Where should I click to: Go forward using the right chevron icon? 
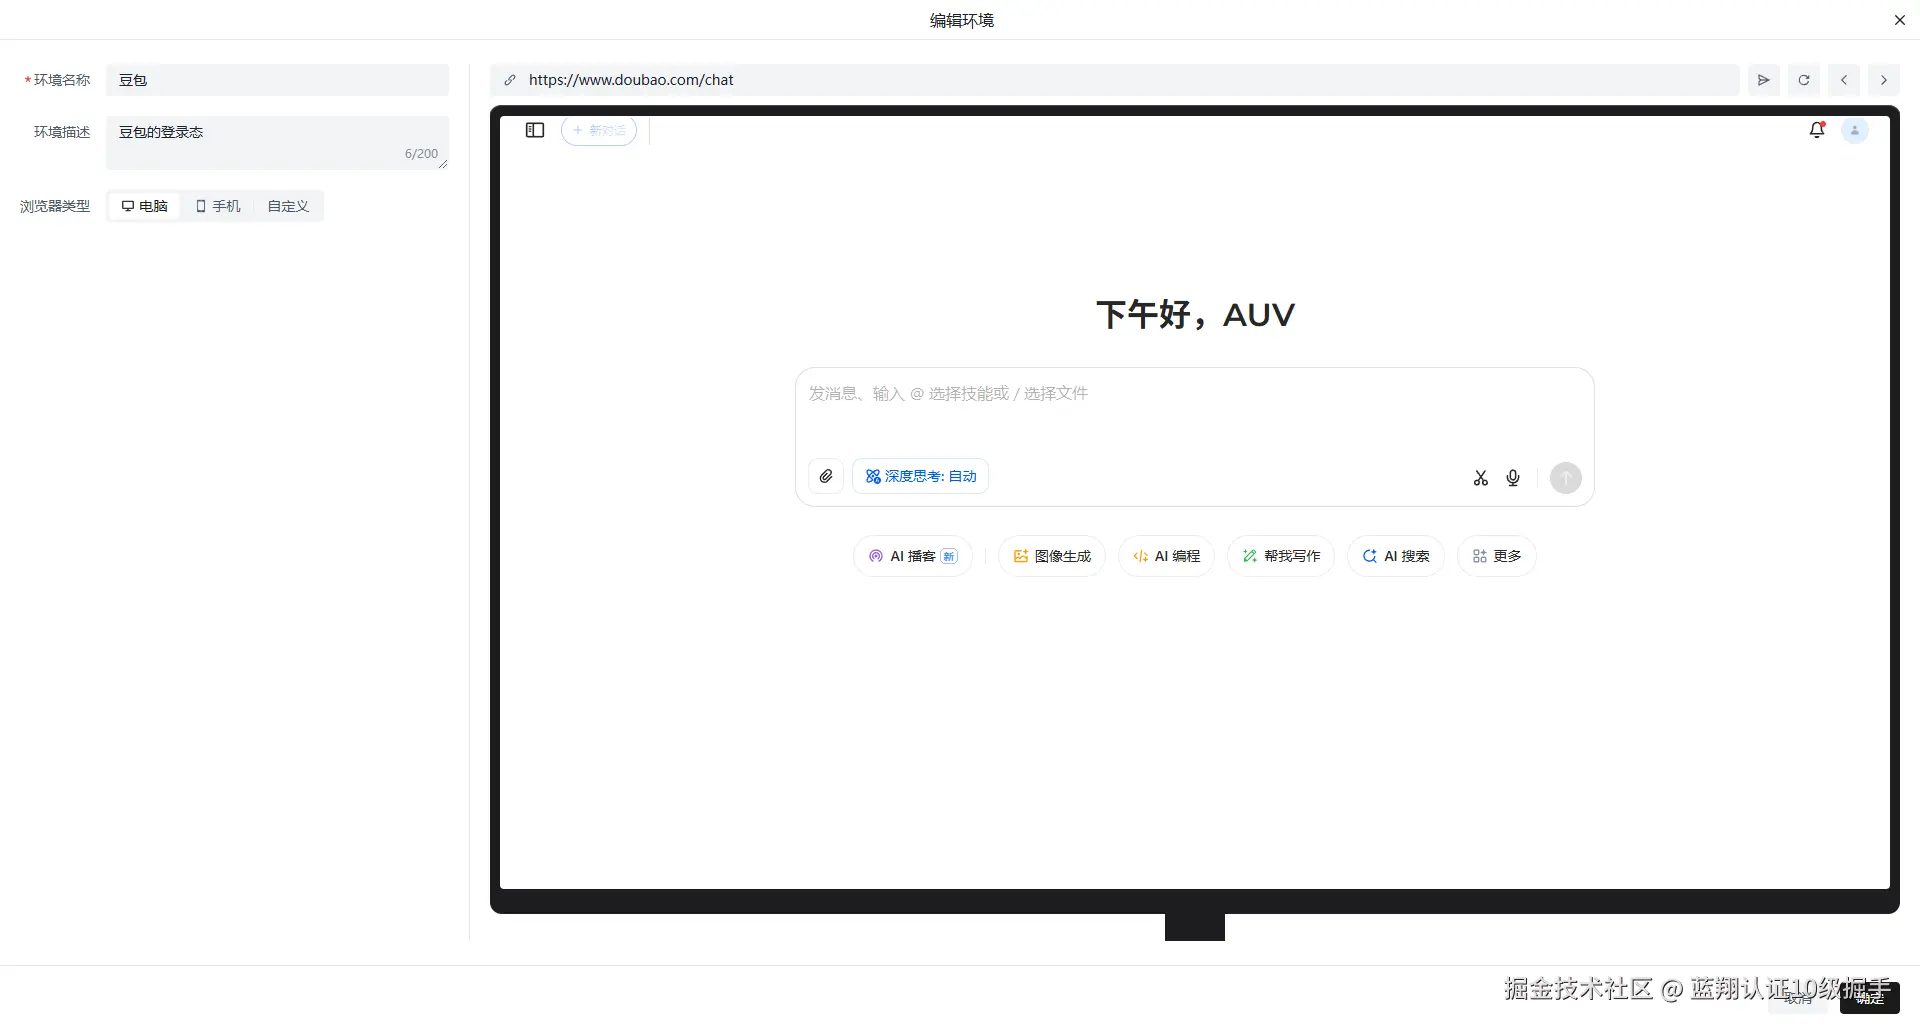[1884, 80]
